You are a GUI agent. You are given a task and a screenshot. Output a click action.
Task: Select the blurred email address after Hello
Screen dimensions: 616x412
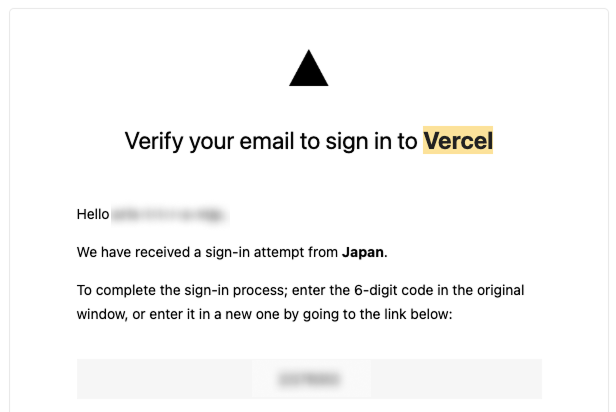click(170, 215)
